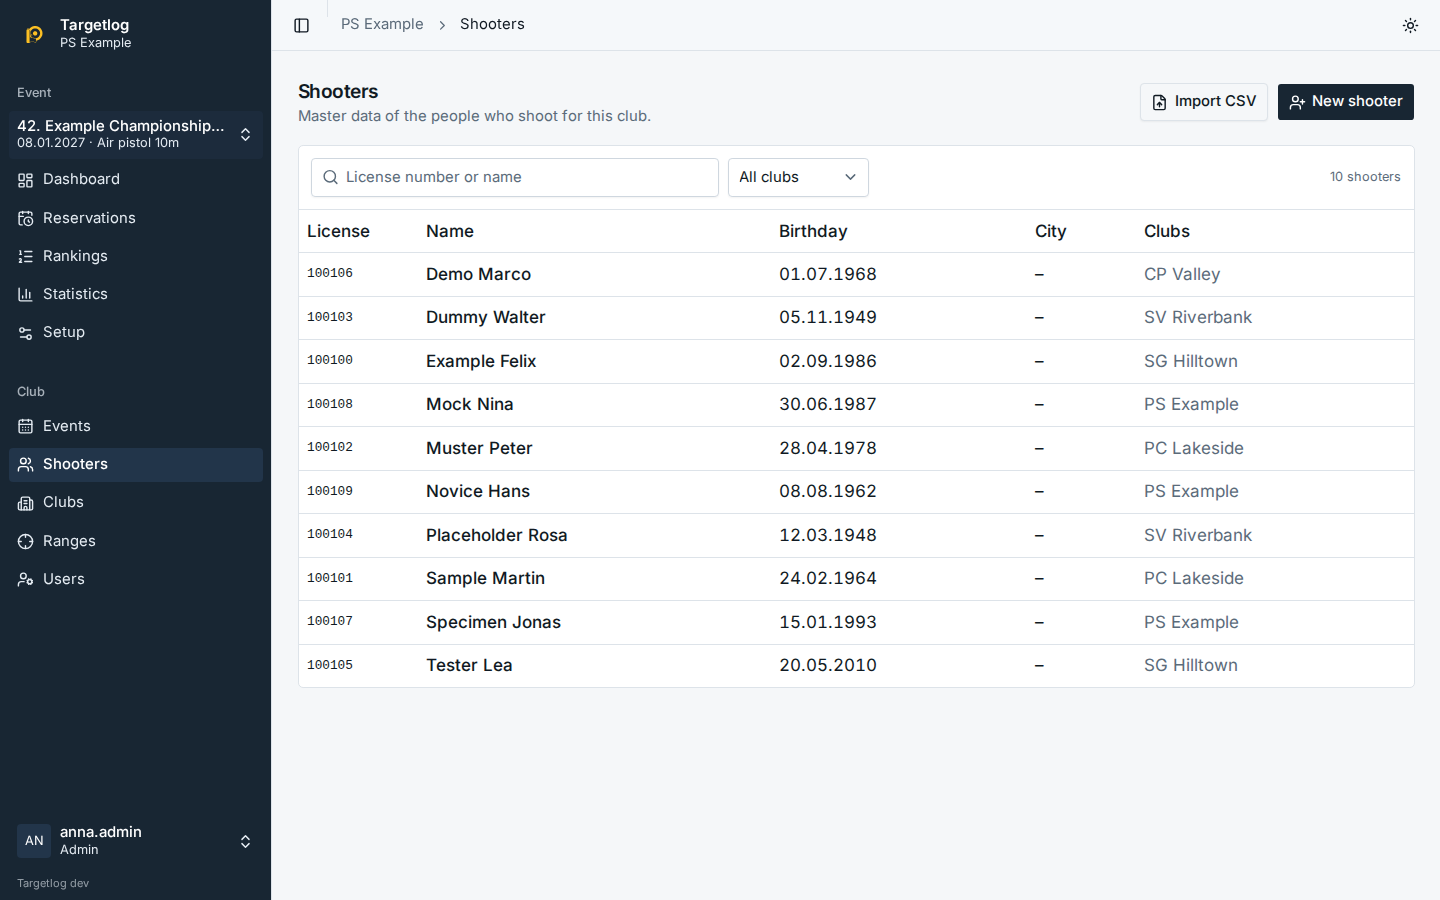The width and height of the screenshot is (1440, 900).
Task: Open the Rankings page
Action: tap(136, 256)
